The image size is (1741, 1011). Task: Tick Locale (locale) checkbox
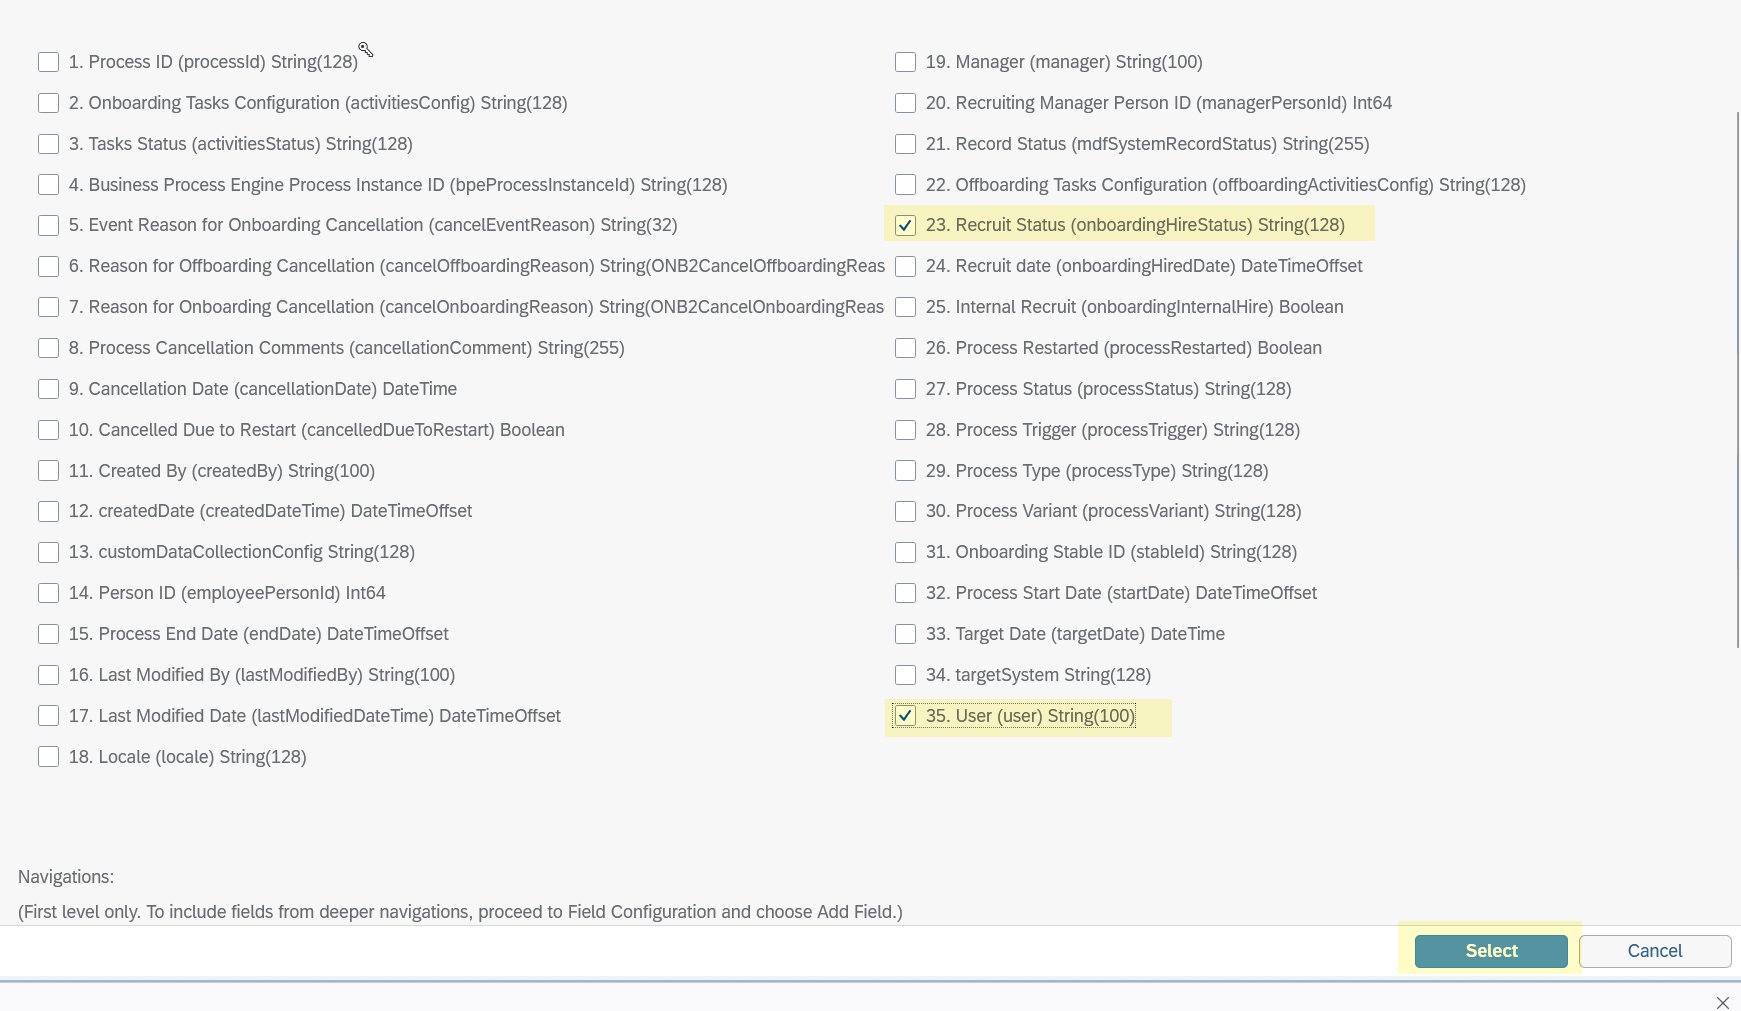click(48, 757)
